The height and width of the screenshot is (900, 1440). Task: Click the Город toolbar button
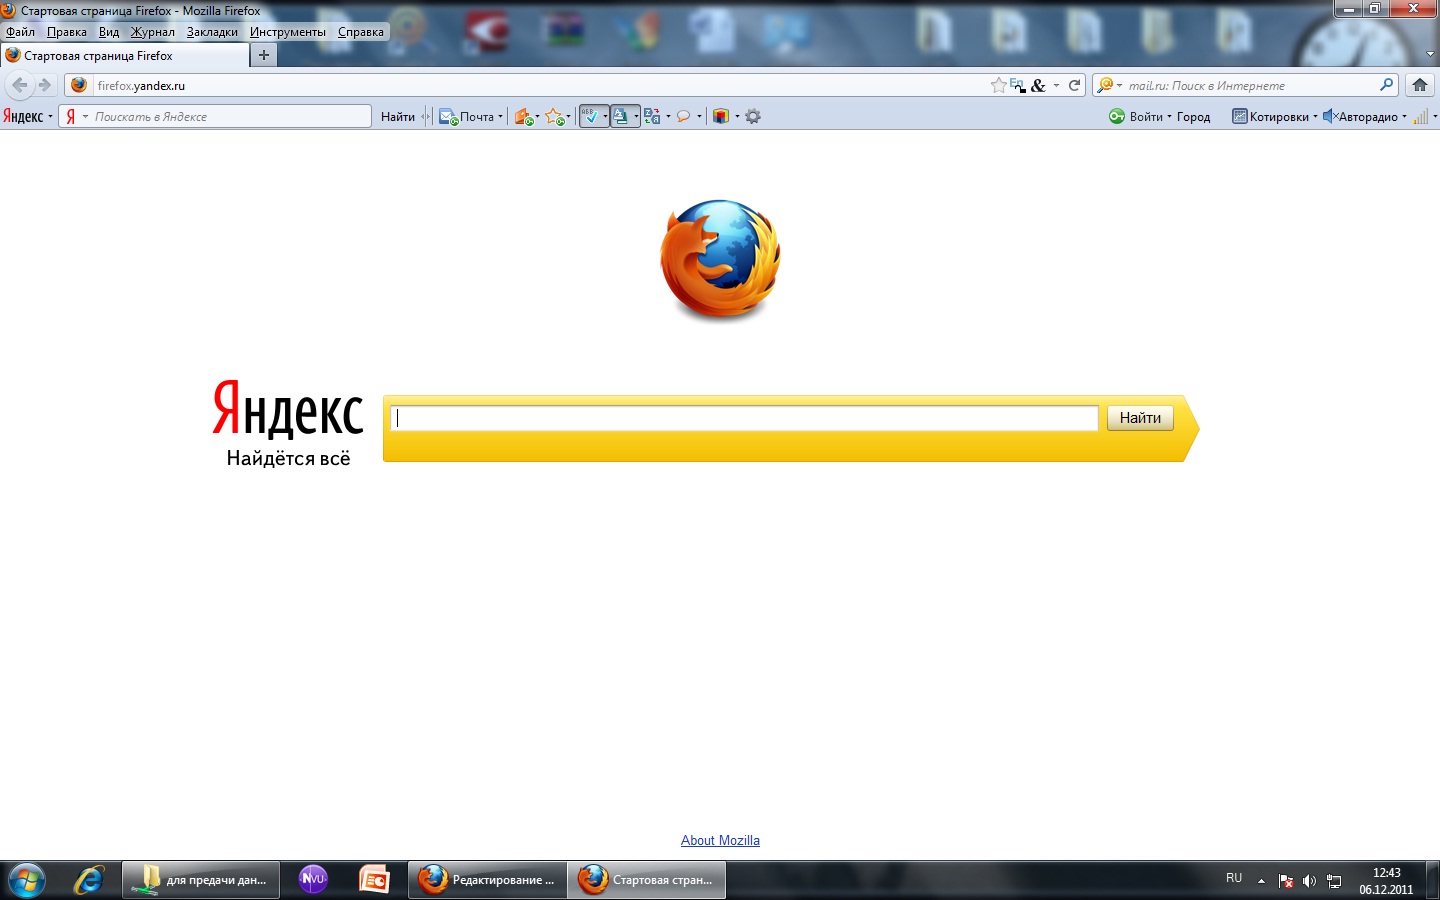[x=1193, y=117]
